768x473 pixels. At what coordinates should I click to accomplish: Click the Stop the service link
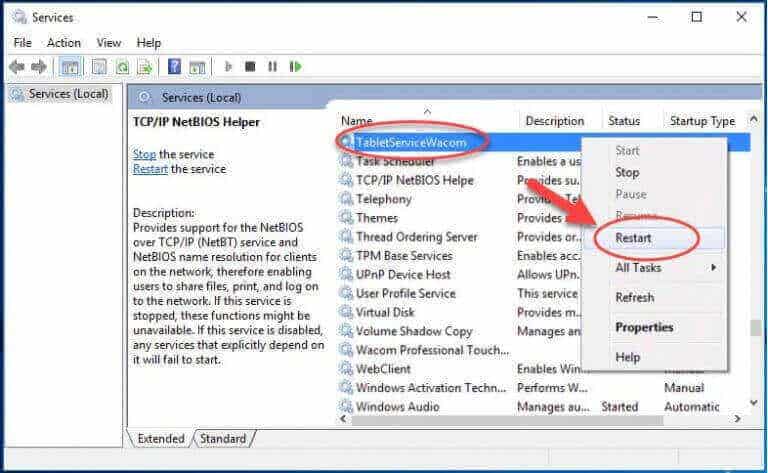pyautogui.click(x=144, y=154)
